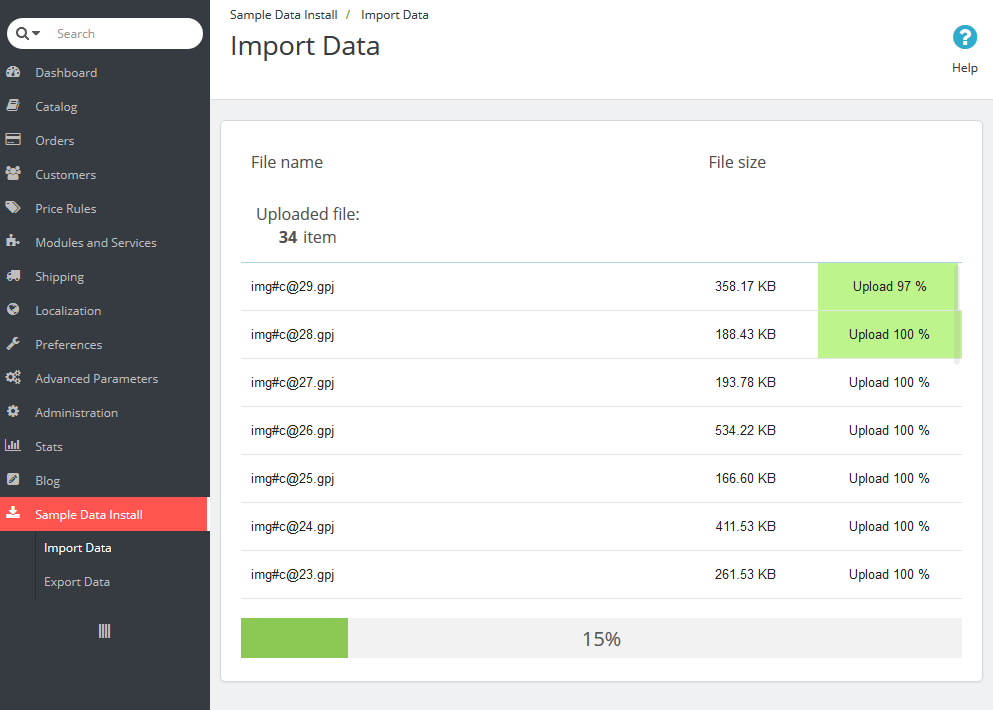
Task: Open Advanced Parameters menu
Action: (96, 379)
